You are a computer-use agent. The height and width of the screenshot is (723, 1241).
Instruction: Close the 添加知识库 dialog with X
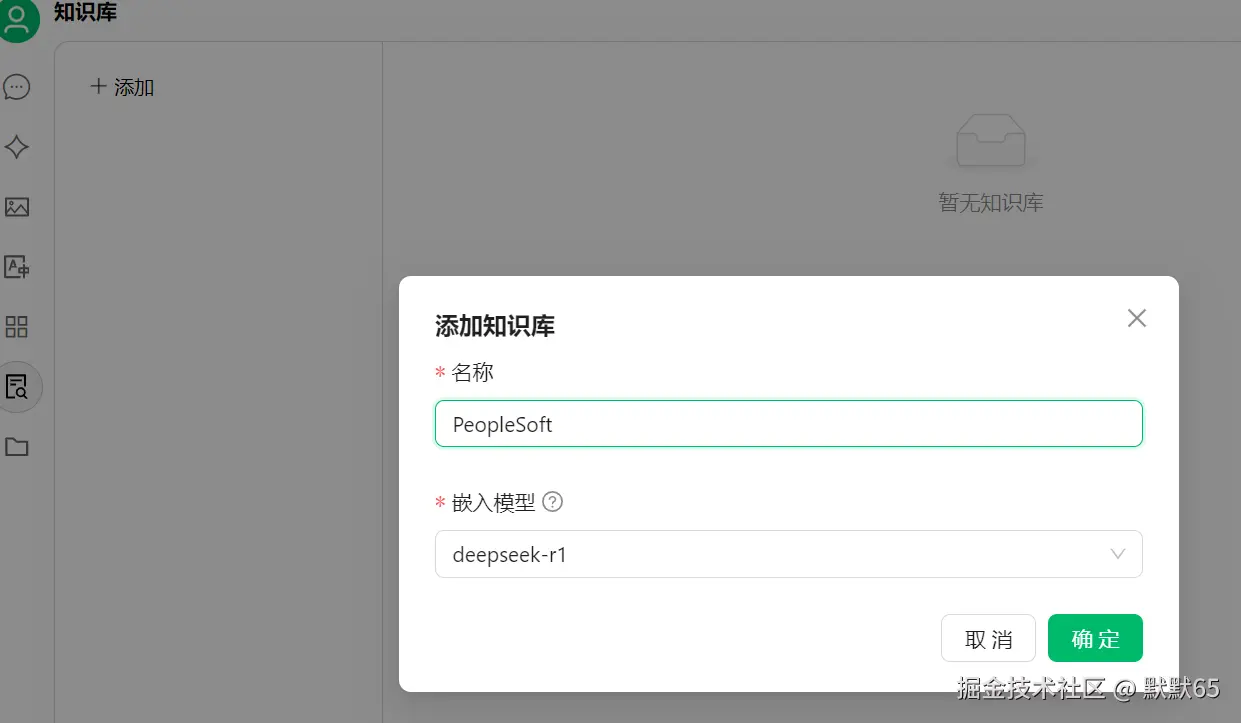coord(1136,318)
